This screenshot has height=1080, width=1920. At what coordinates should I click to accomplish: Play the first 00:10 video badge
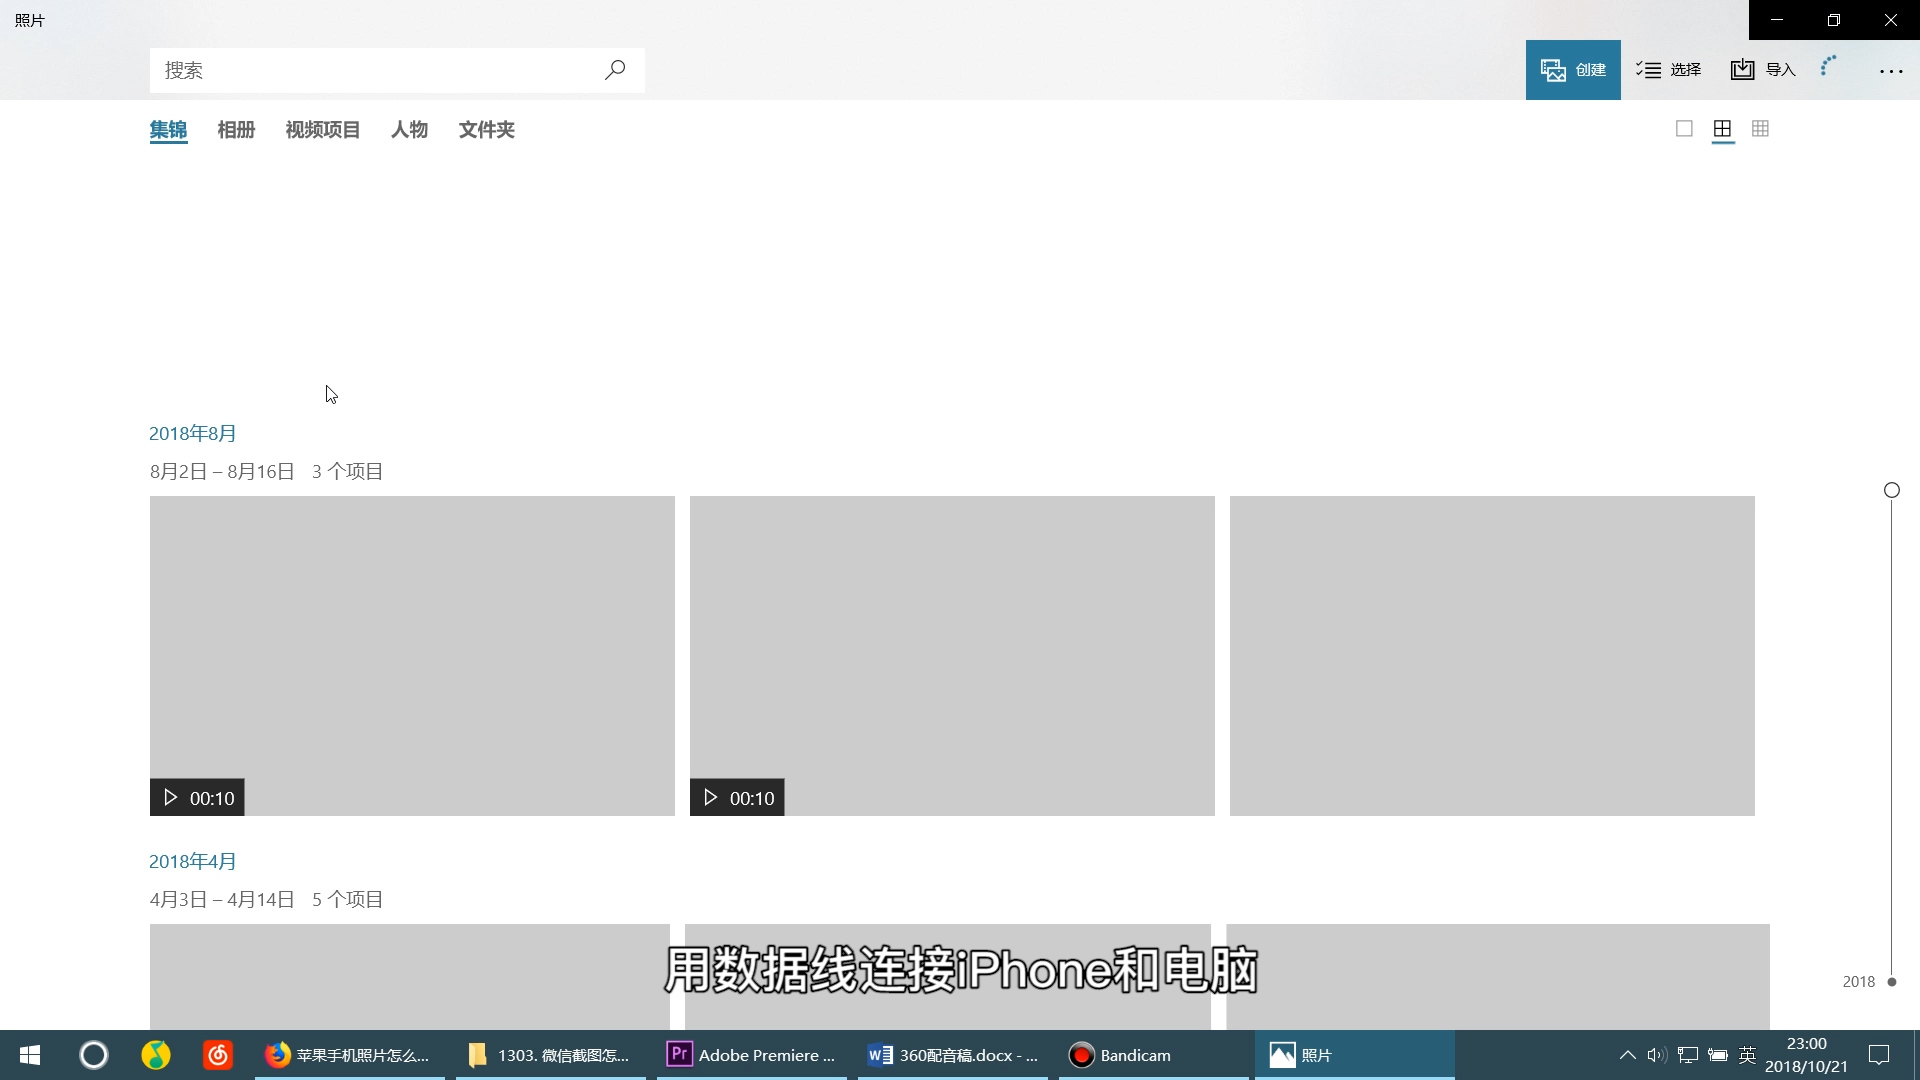click(197, 798)
